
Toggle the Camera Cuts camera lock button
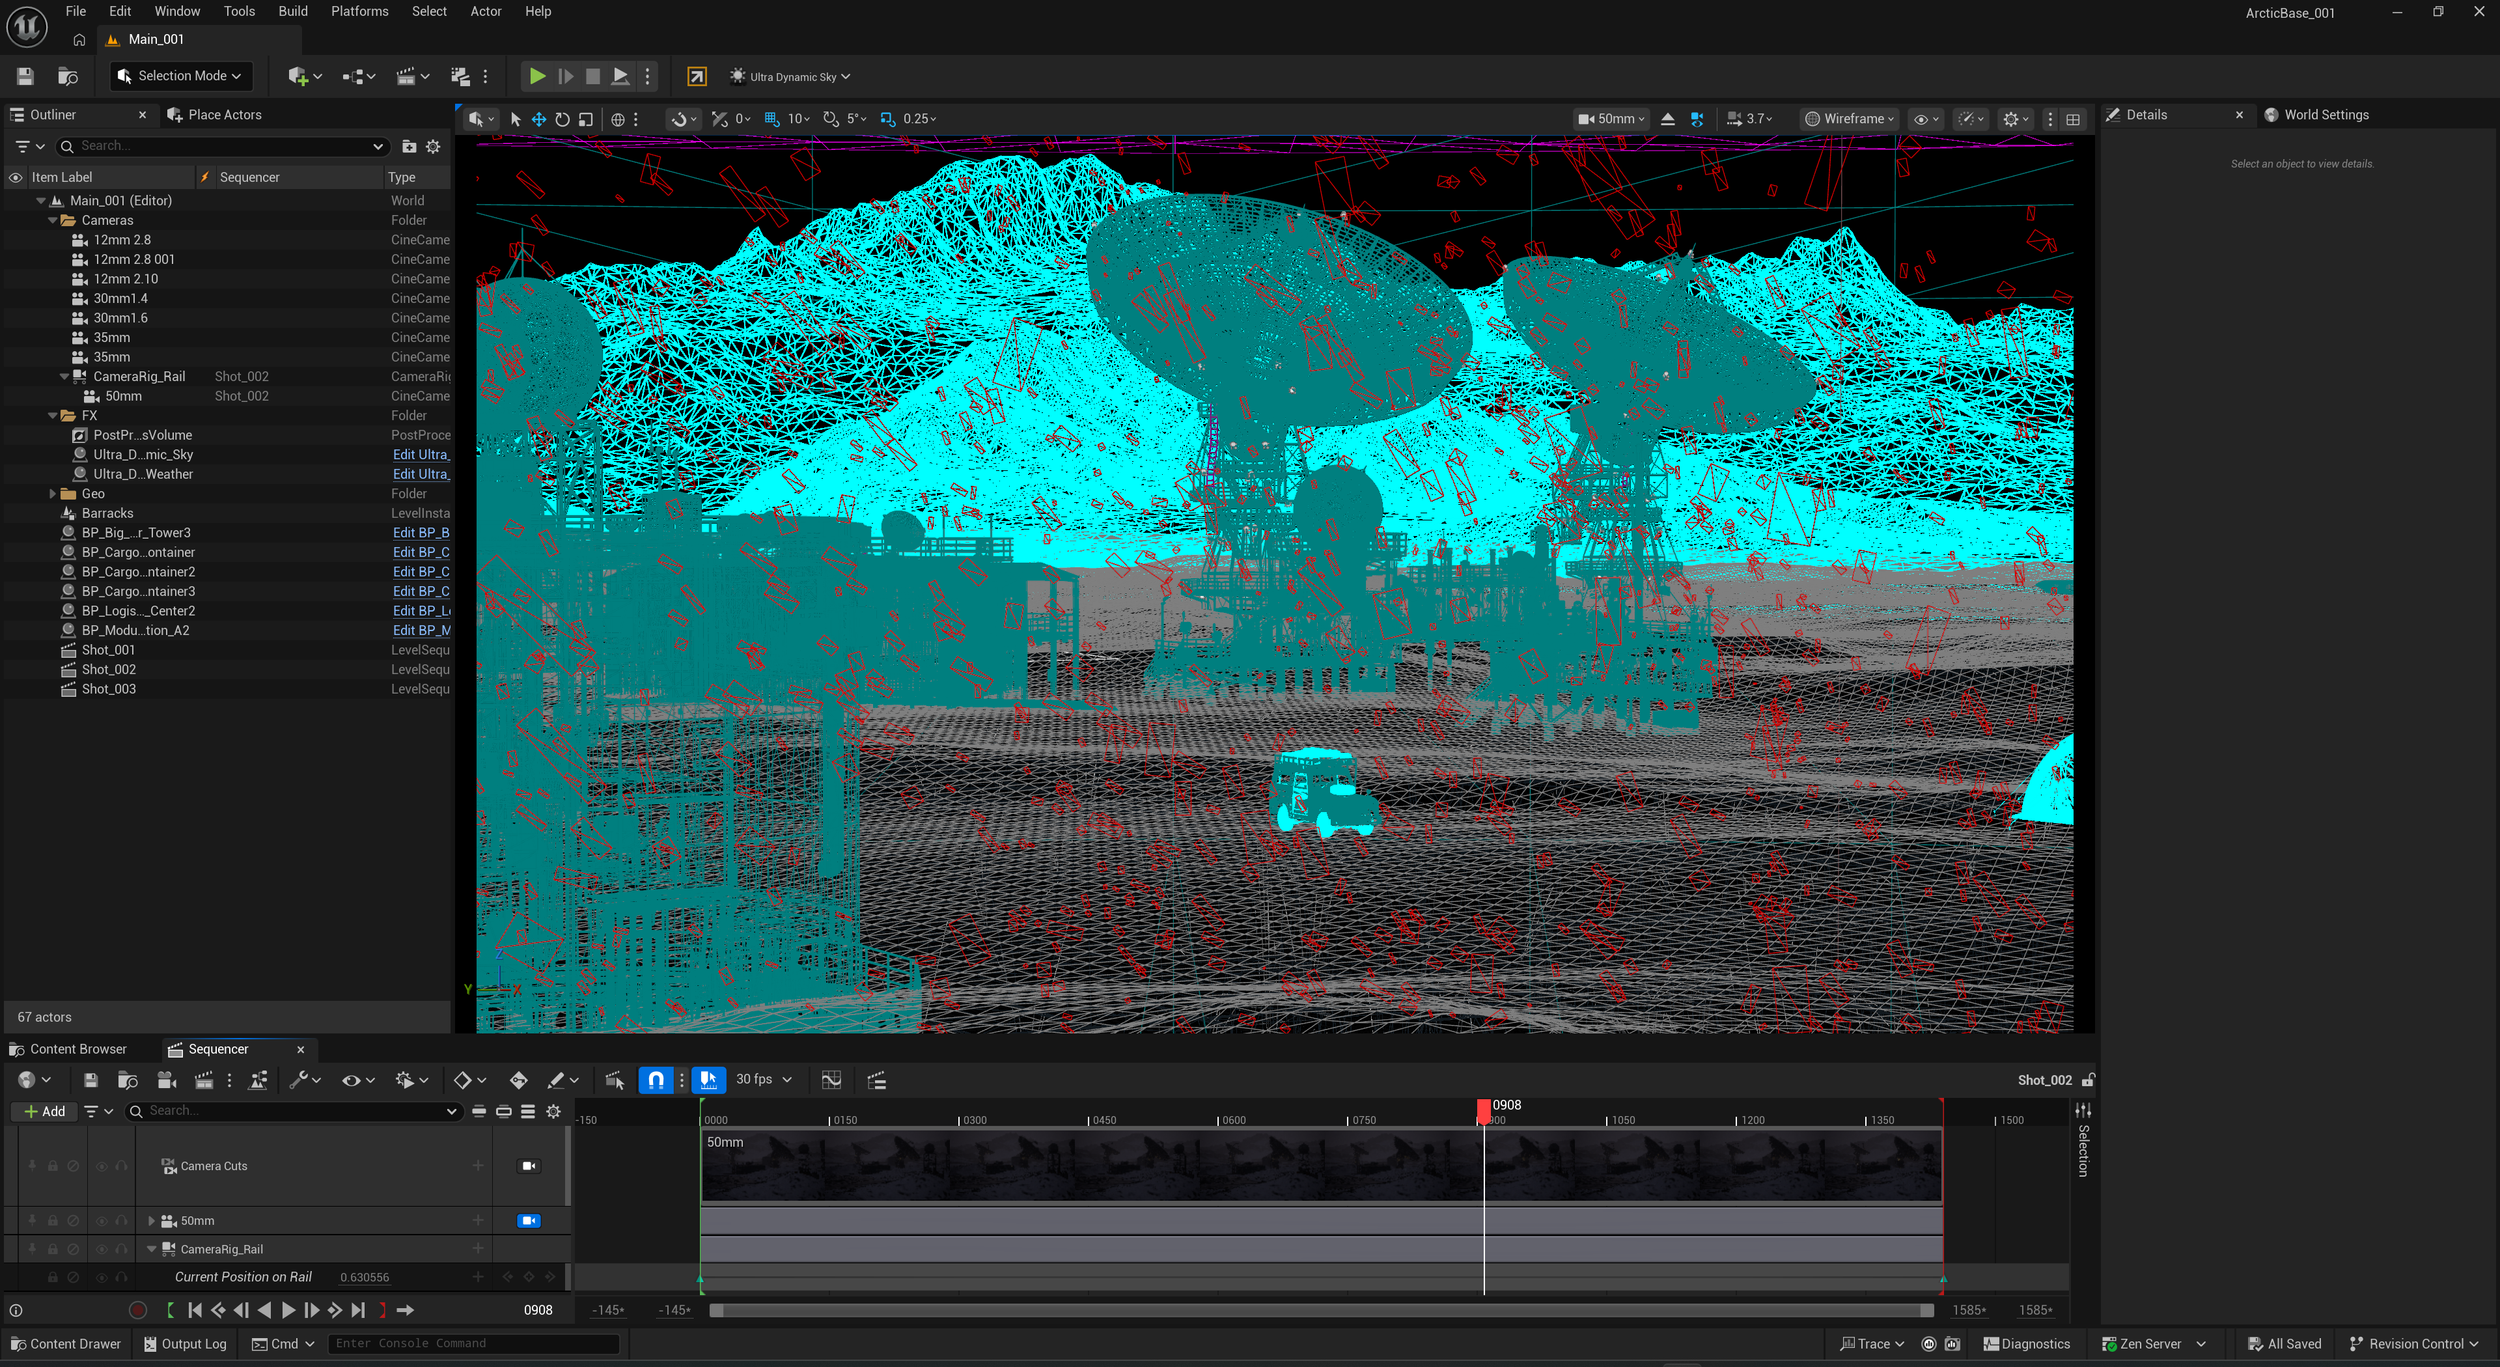point(529,1166)
